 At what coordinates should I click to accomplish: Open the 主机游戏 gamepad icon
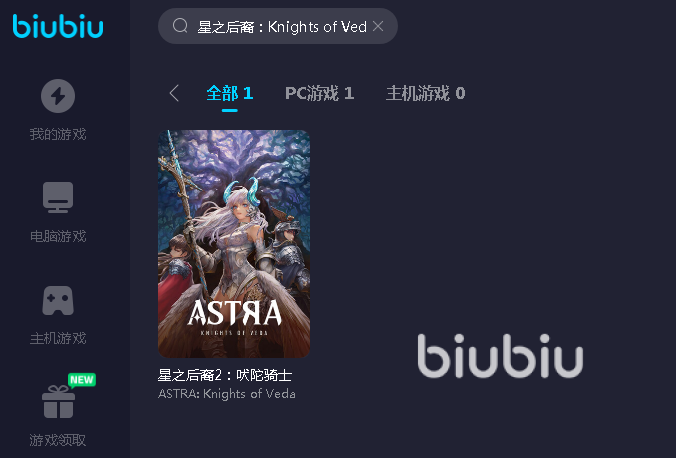(58, 300)
